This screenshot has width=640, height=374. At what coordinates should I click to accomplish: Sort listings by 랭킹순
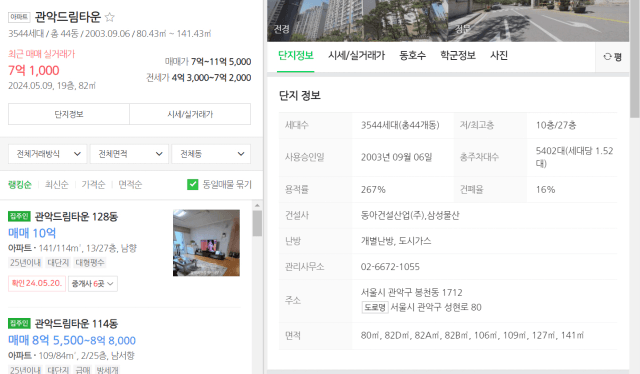[x=20, y=185]
